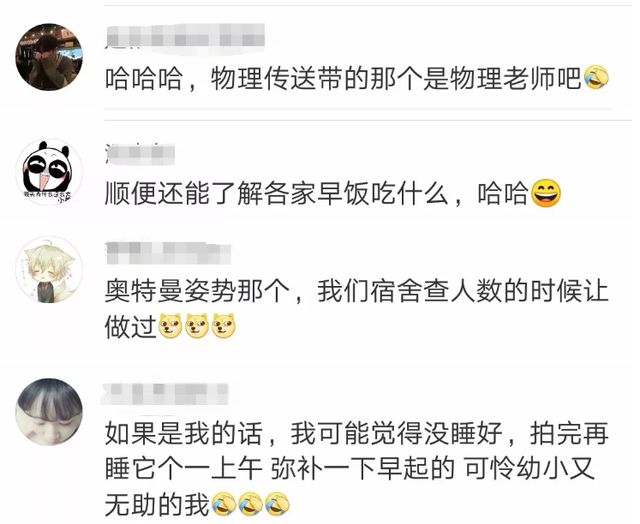Click the last laughing-crying emoji in last comment
Image resolution: width=640 pixels, height=524 pixels.
click(277, 504)
